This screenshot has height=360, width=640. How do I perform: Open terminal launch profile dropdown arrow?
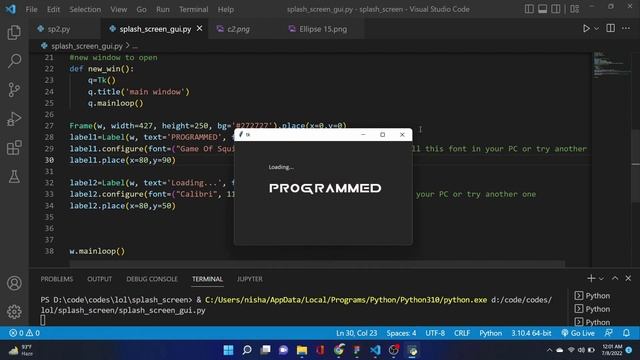(x=601, y=279)
